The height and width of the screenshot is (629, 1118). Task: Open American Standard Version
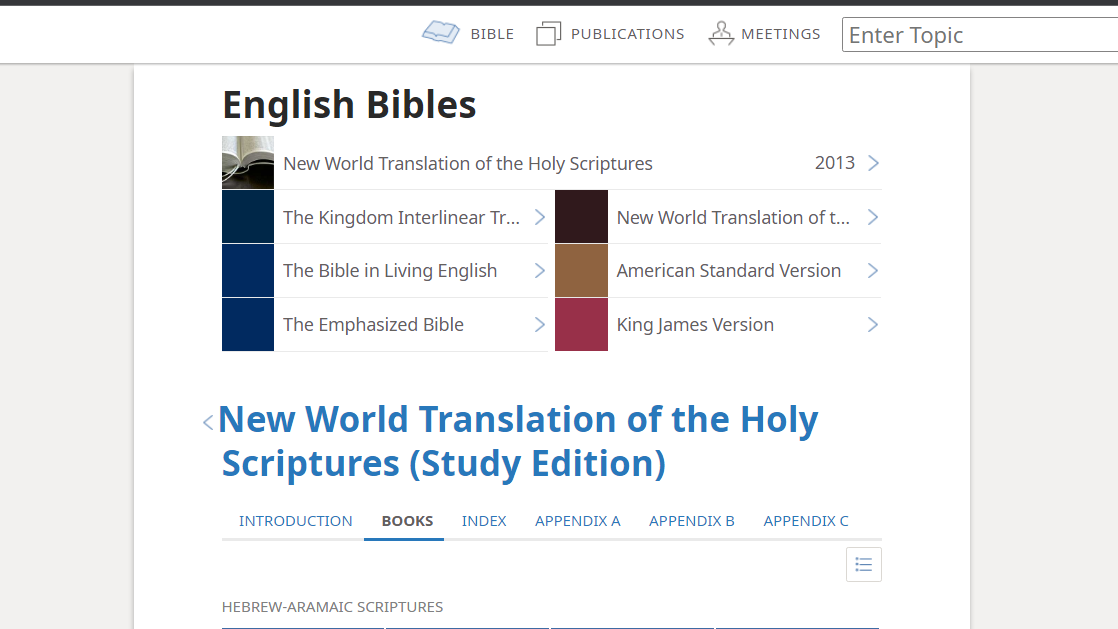(x=729, y=271)
